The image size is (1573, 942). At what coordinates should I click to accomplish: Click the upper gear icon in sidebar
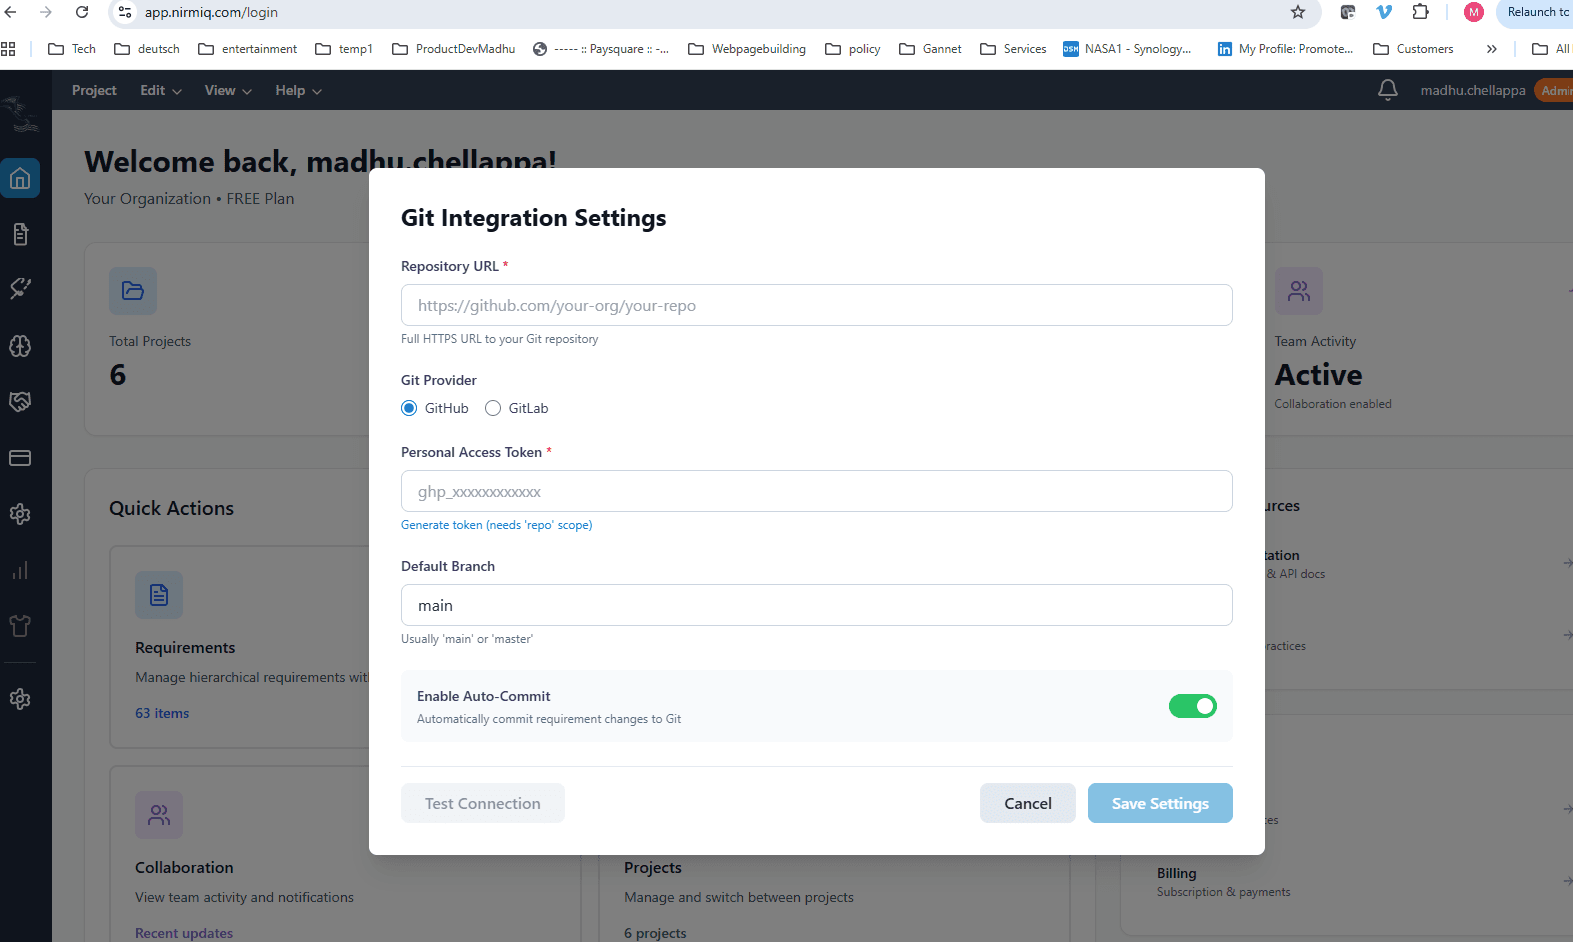tap(20, 514)
